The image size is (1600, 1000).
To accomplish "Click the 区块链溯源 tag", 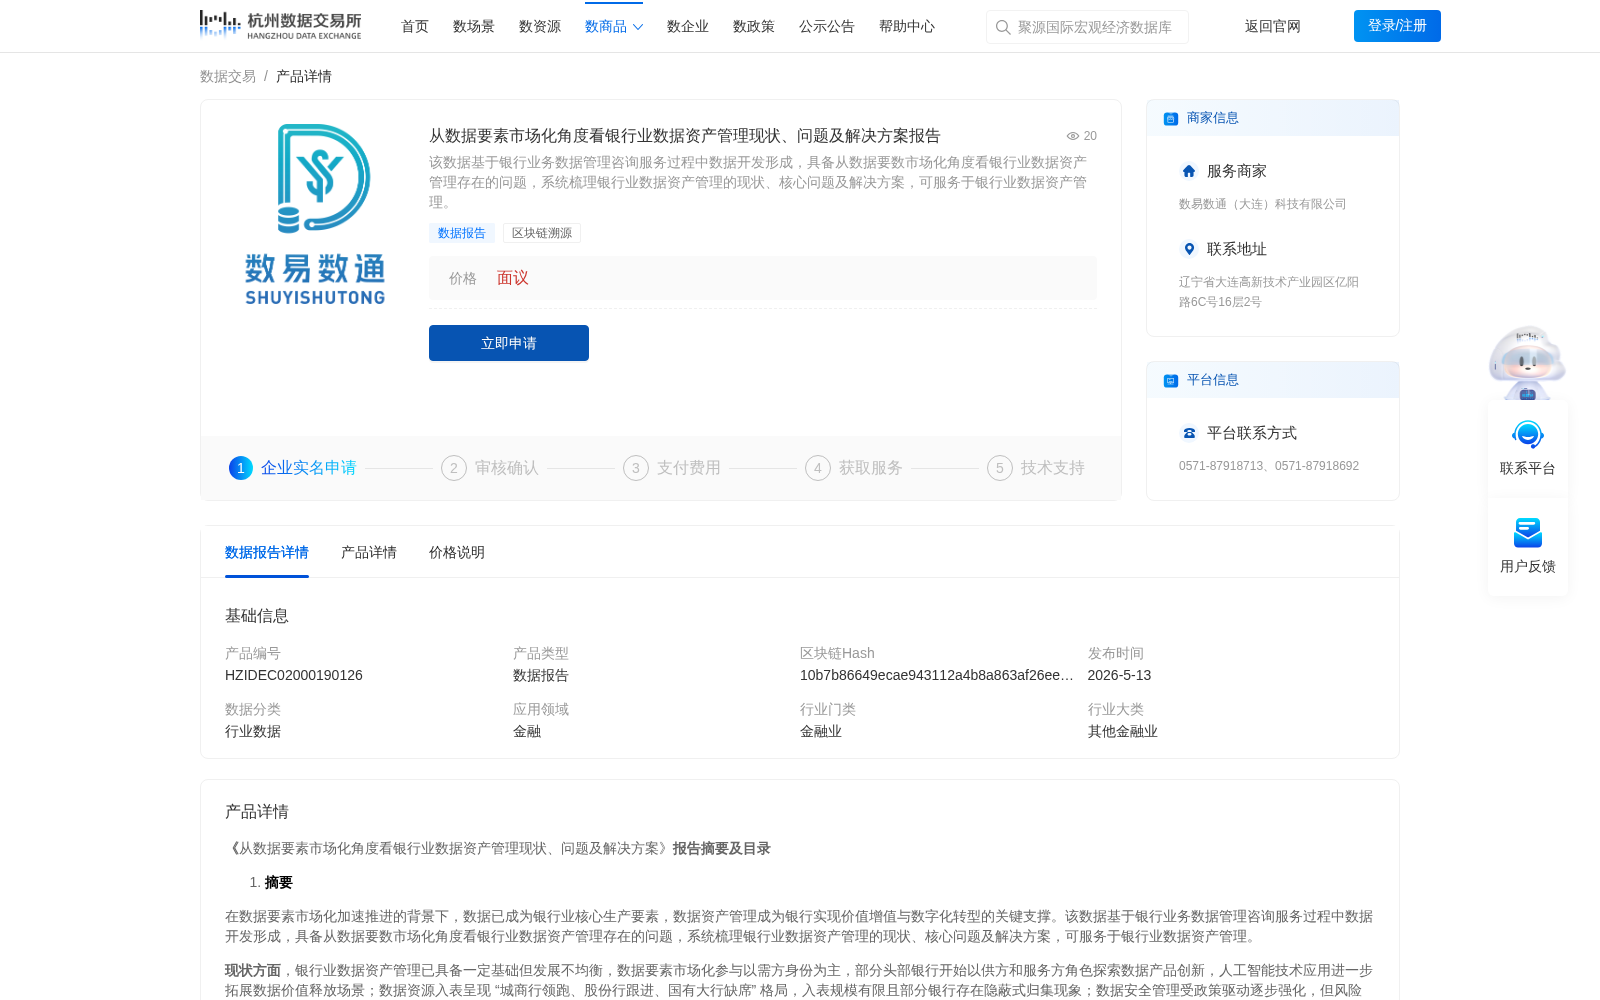I will [x=542, y=233].
